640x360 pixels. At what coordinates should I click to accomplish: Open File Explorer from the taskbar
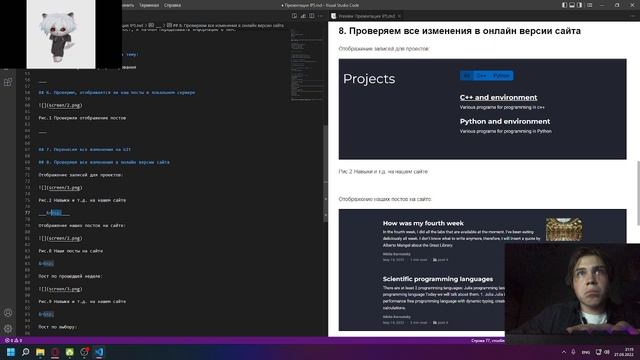tap(40, 352)
